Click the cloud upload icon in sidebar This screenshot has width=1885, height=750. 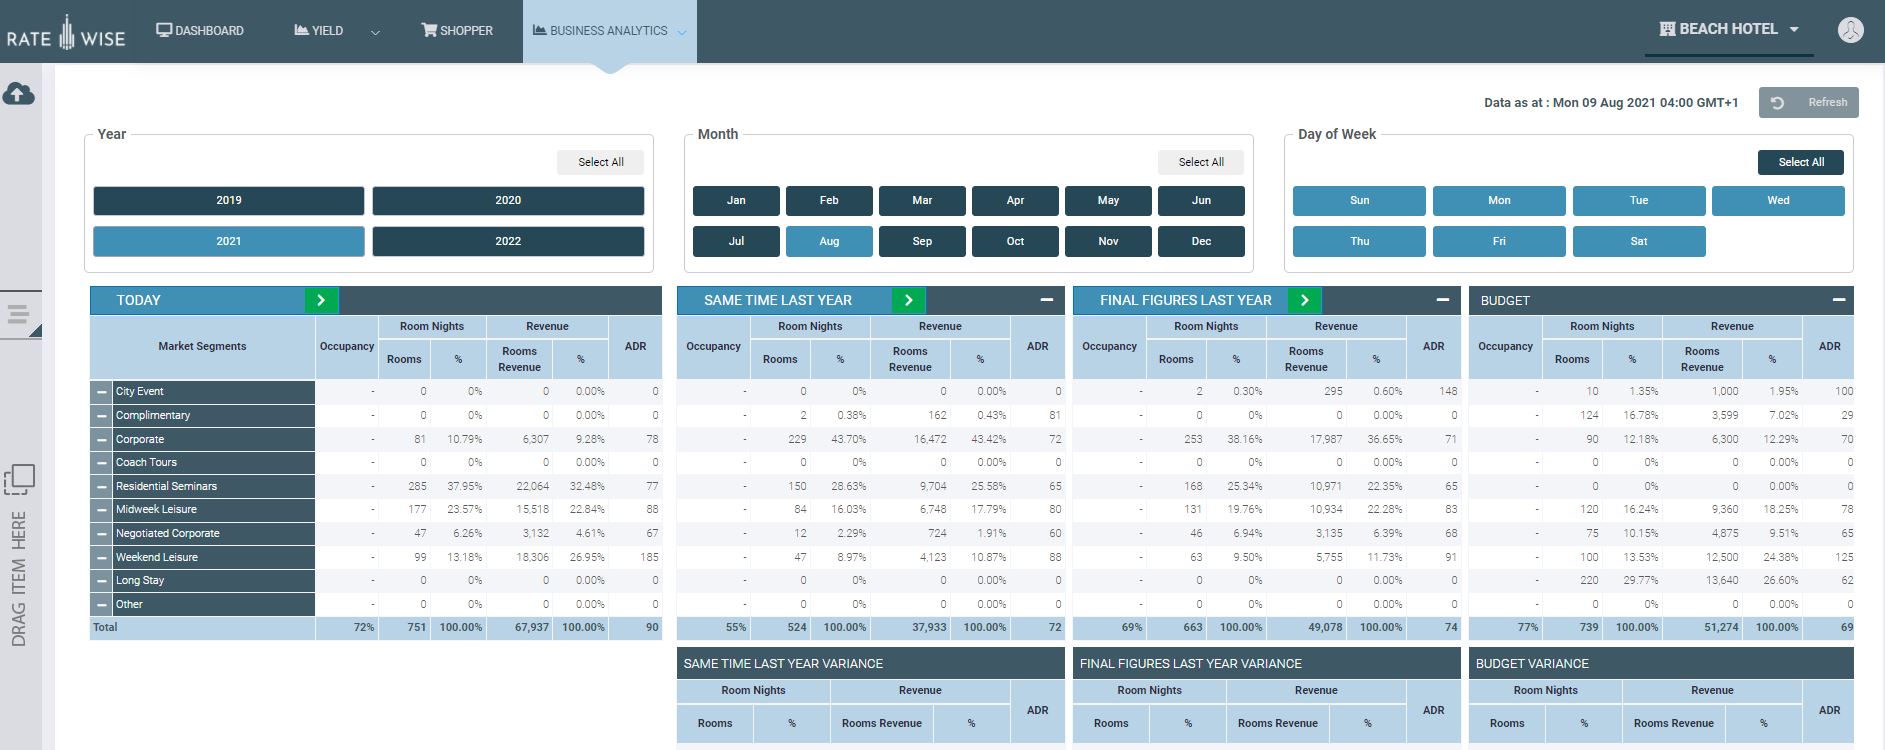click(19, 94)
